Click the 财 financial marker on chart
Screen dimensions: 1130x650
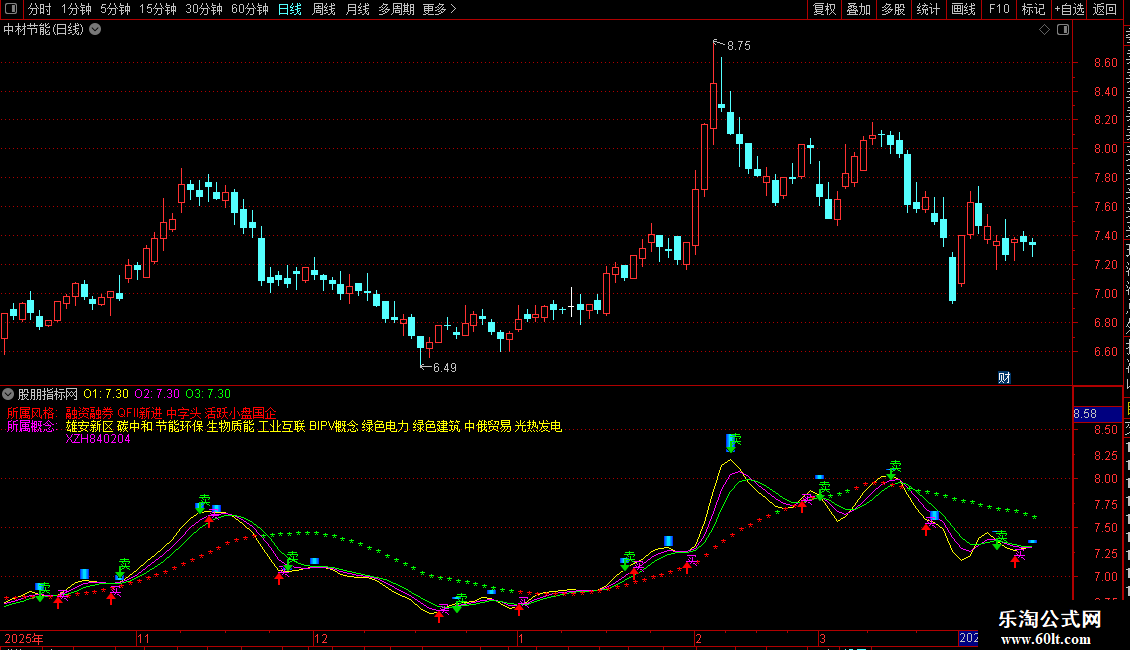click(x=1004, y=378)
